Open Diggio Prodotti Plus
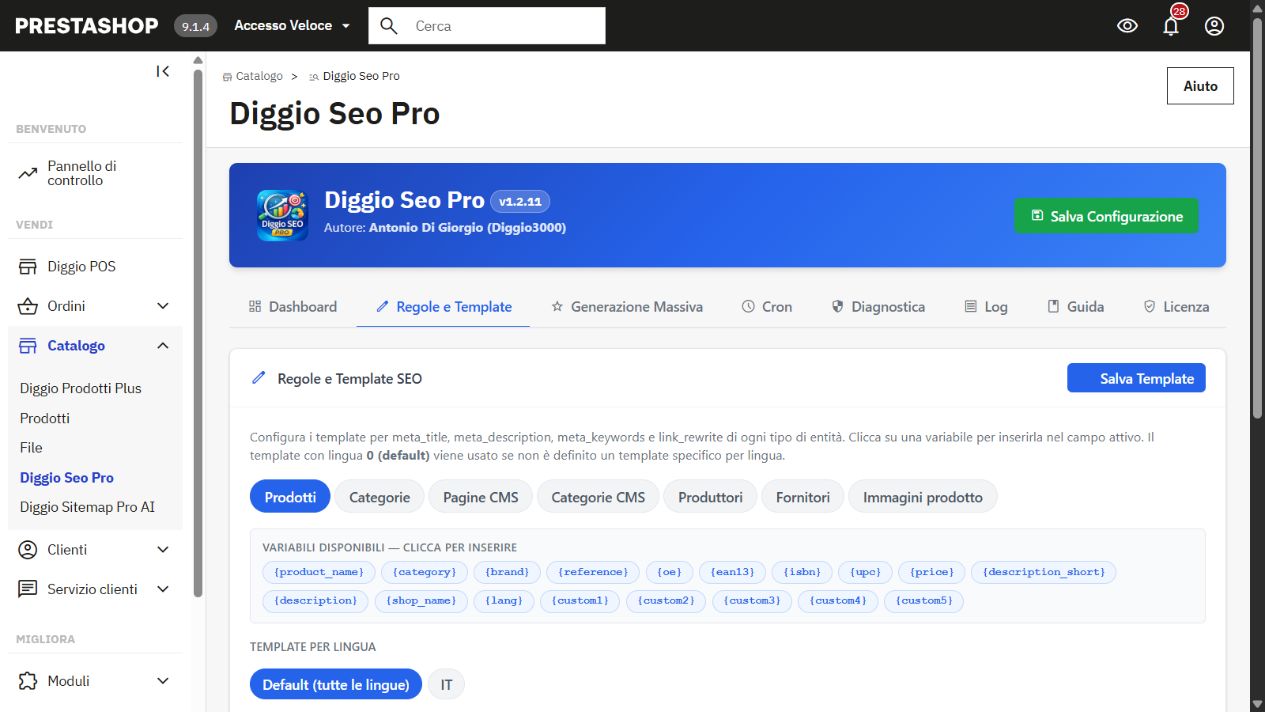The height and width of the screenshot is (712, 1265). pyautogui.click(x=81, y=388)
